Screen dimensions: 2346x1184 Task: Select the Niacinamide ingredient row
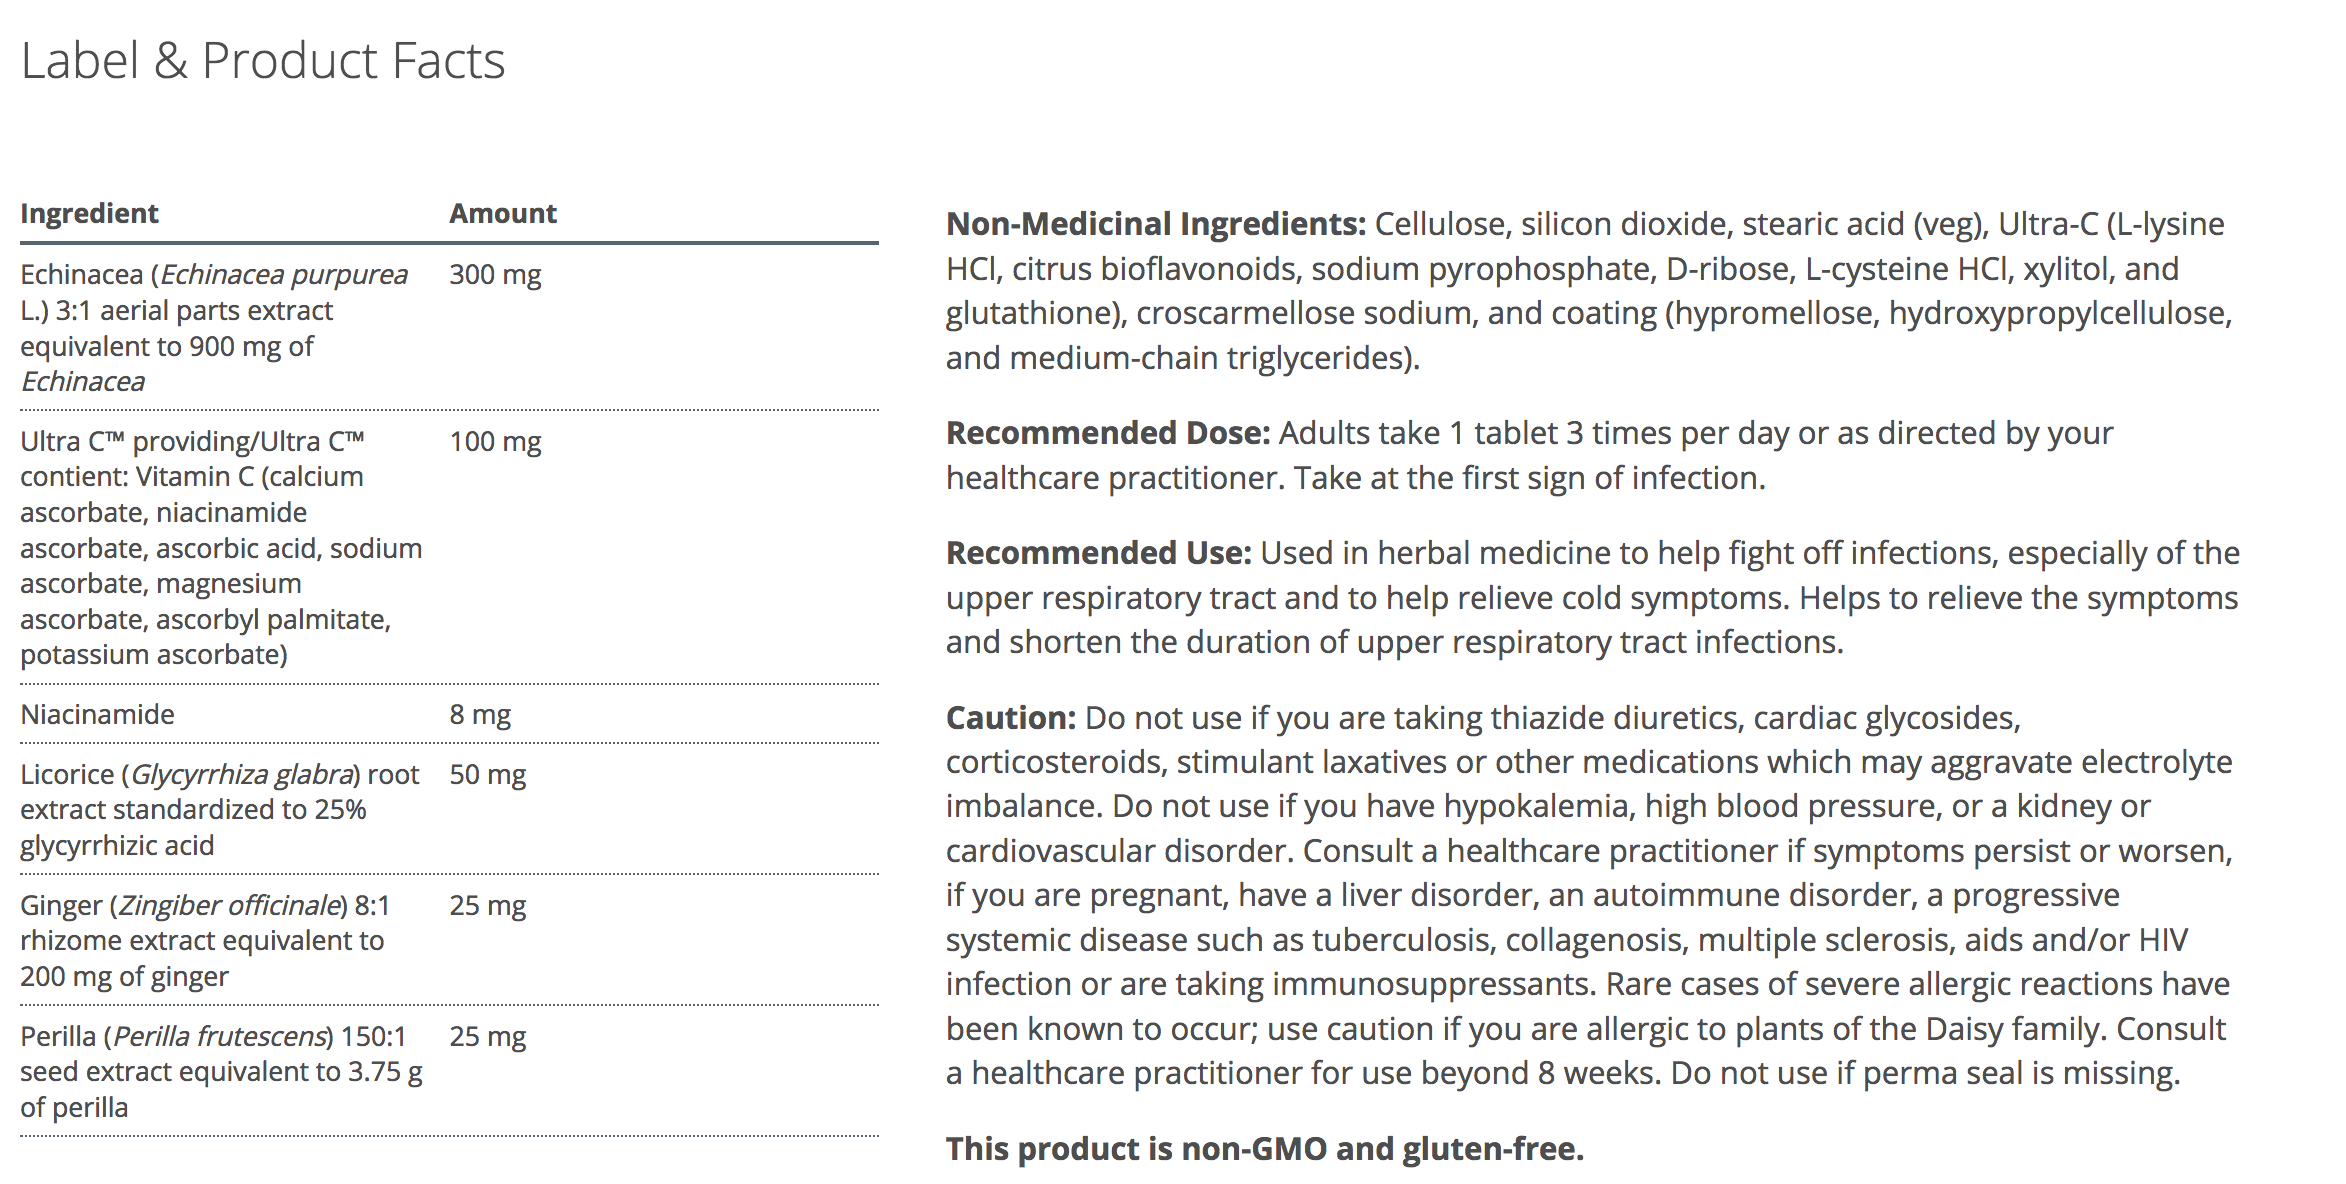pos(97,714)
